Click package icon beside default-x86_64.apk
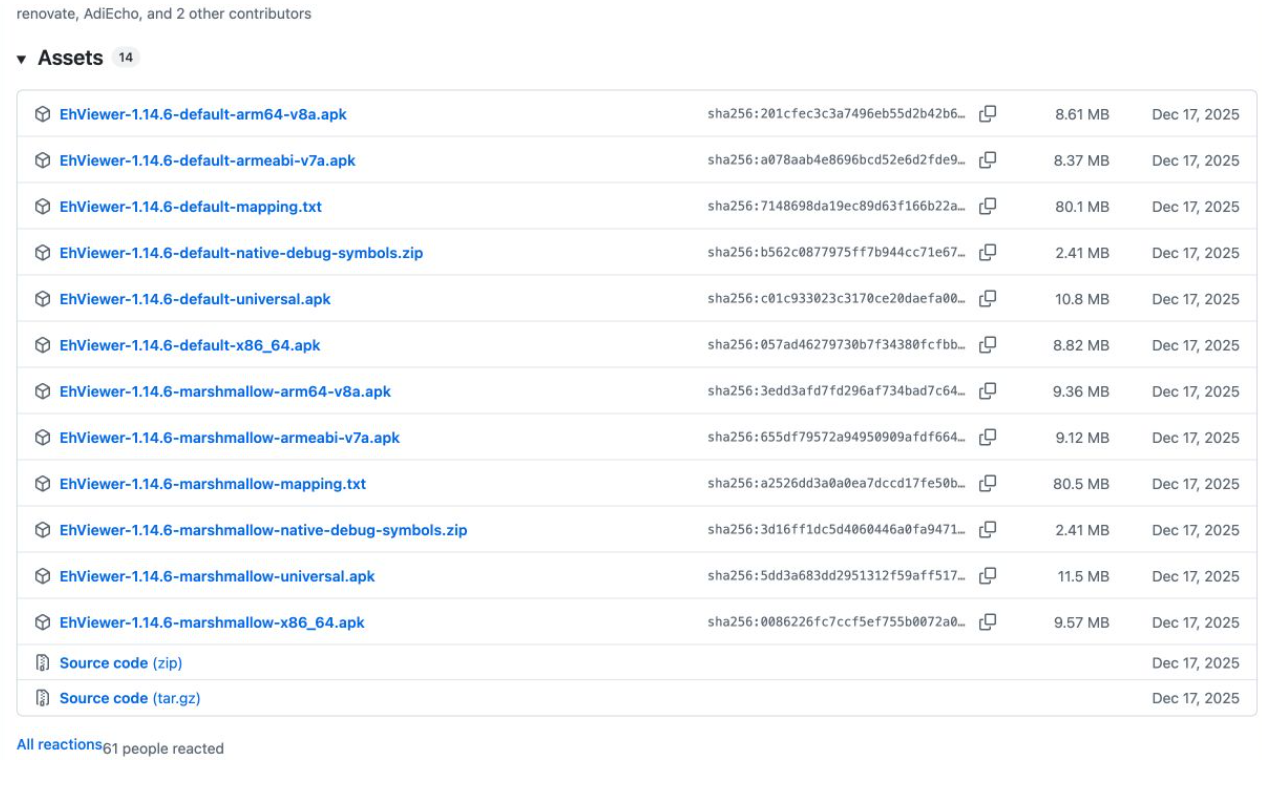Image resolution: width=1262 pixels, height=792 pixels. pos(42,345)
